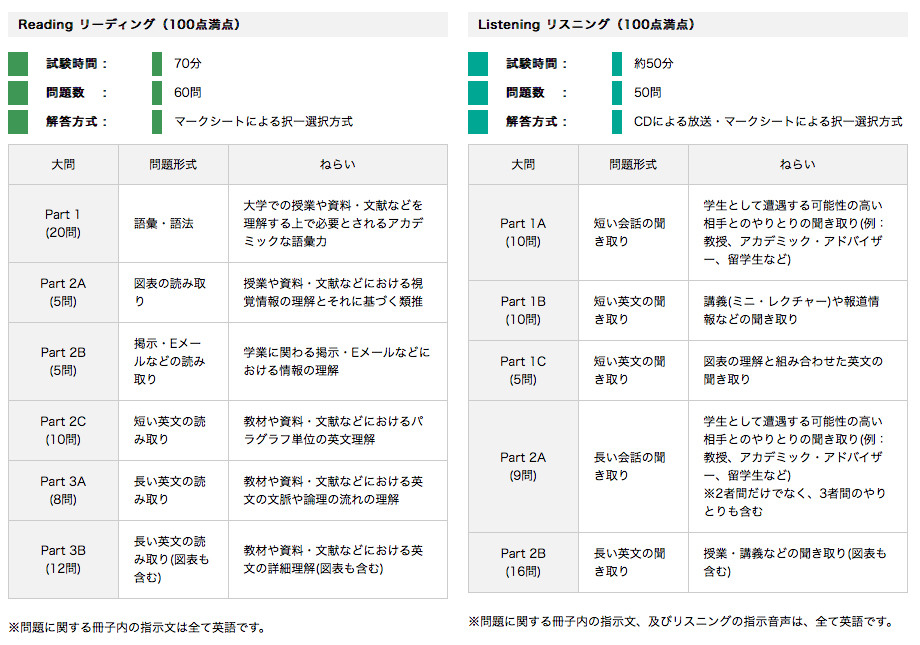This screenshot has width=920, height=645.
Task: Click the 学業に関わる掲示・Eメール description cell
Action: 338,362
